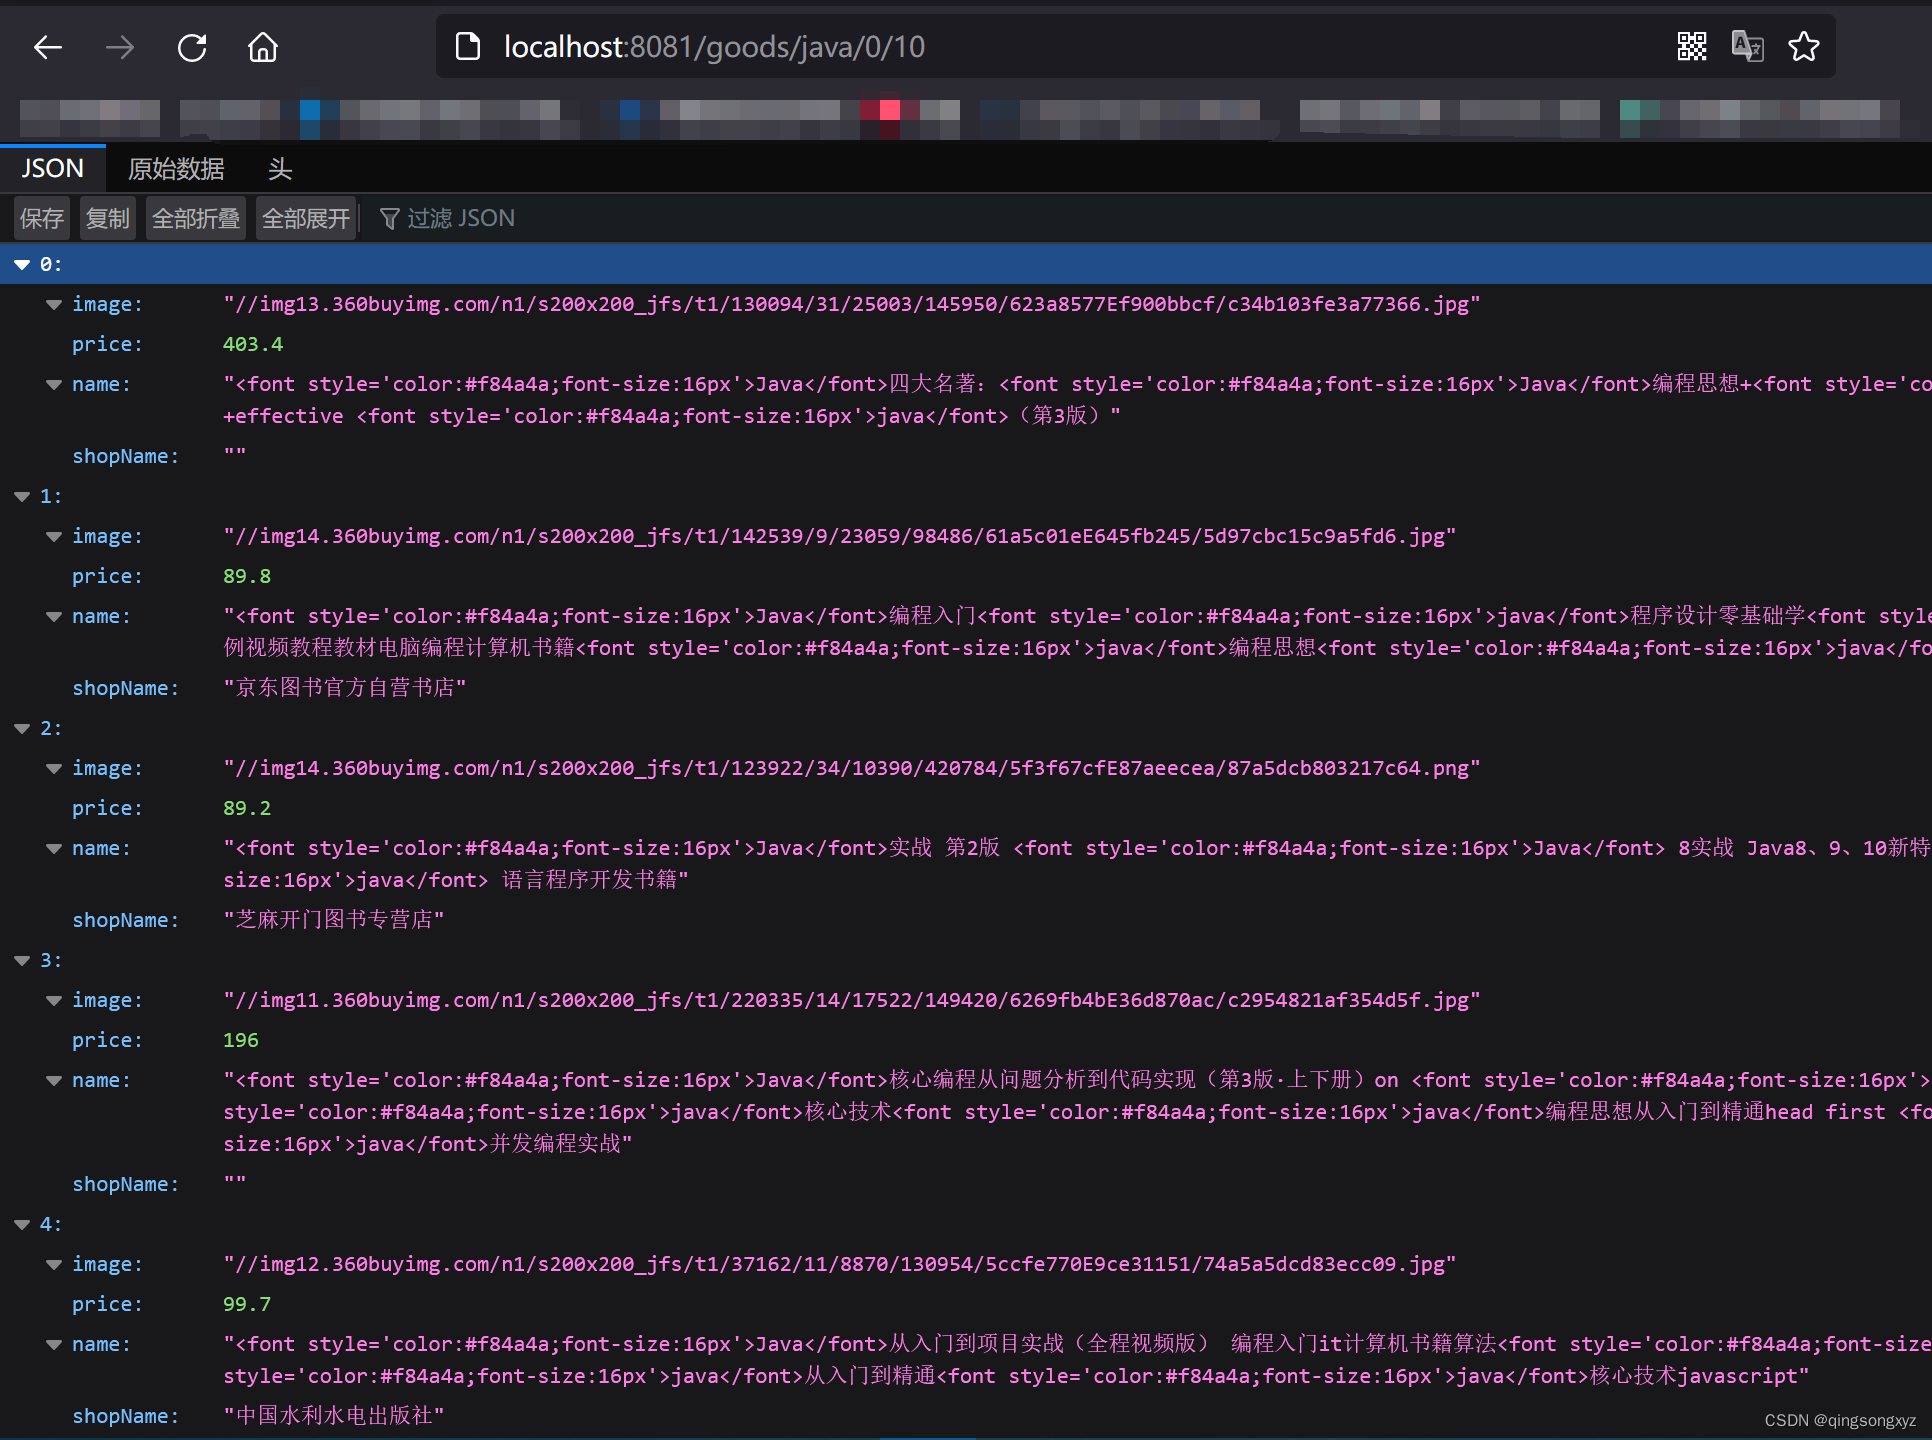The width and height of the screenshot is (1932, 1440).
Task: Switch to the 原始数据 tab
Action: 176,168
